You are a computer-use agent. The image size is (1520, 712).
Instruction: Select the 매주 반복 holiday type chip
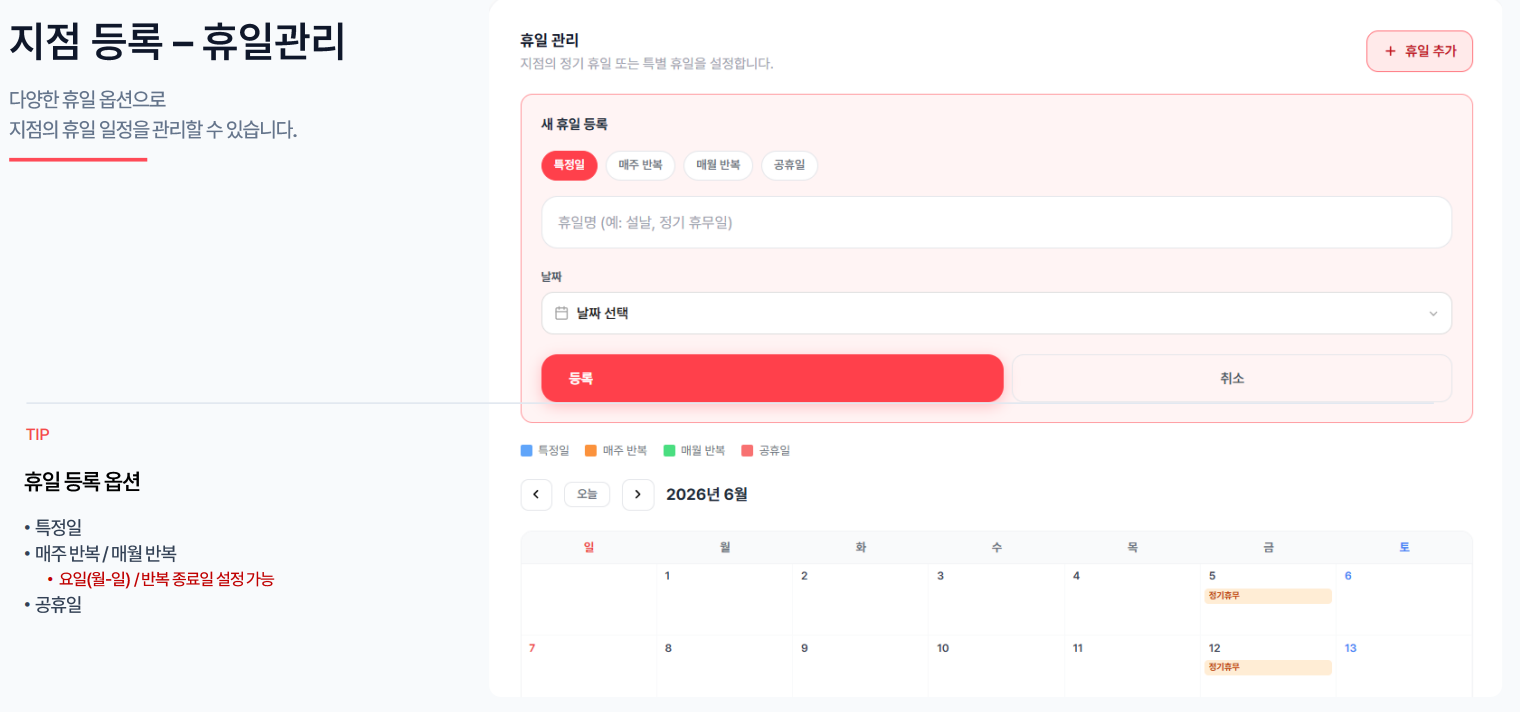640,165
